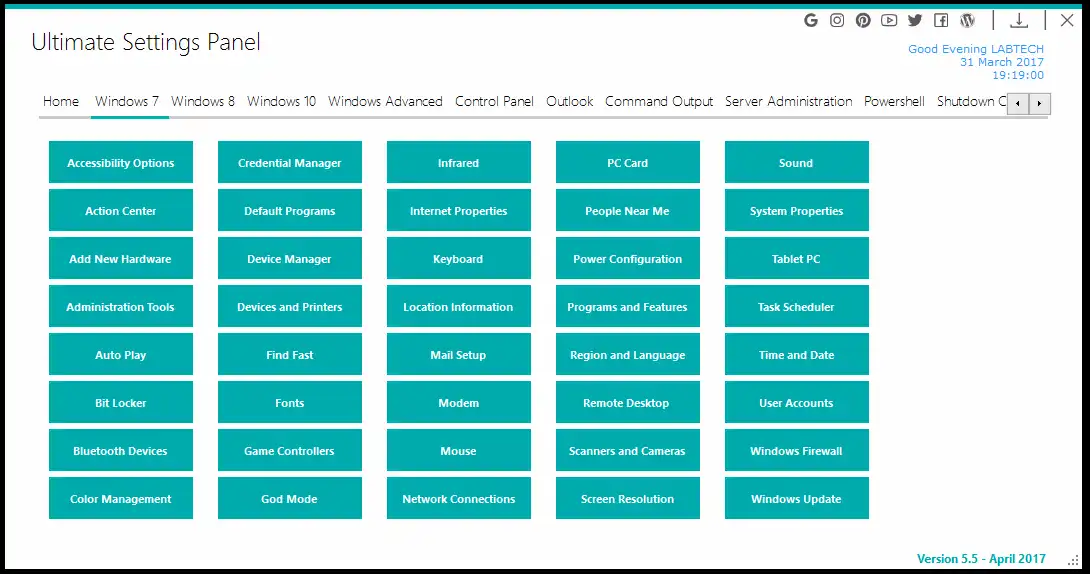Open the Facebook icon link
Viewport: 1090px width, 574px height.
(x=941, y=21)
